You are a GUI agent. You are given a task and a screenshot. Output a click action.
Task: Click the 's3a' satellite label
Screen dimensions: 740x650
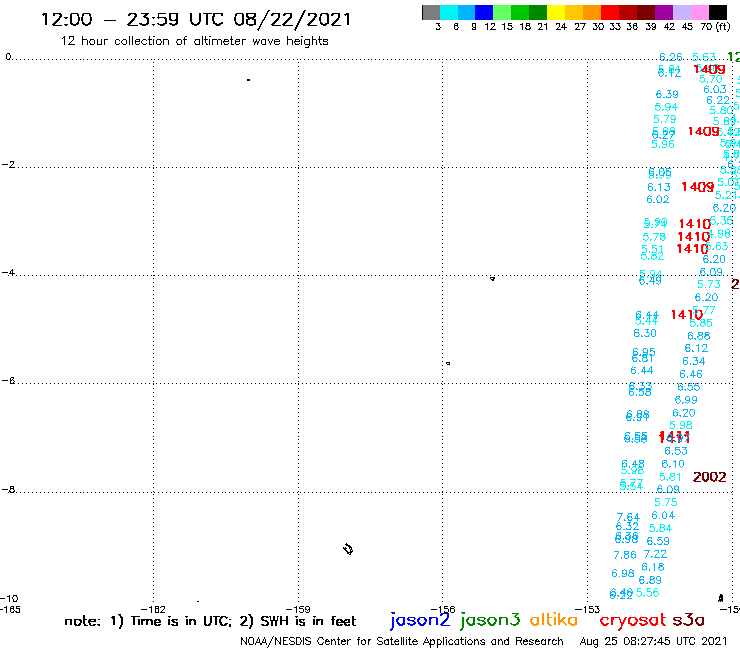click(688, 620)
